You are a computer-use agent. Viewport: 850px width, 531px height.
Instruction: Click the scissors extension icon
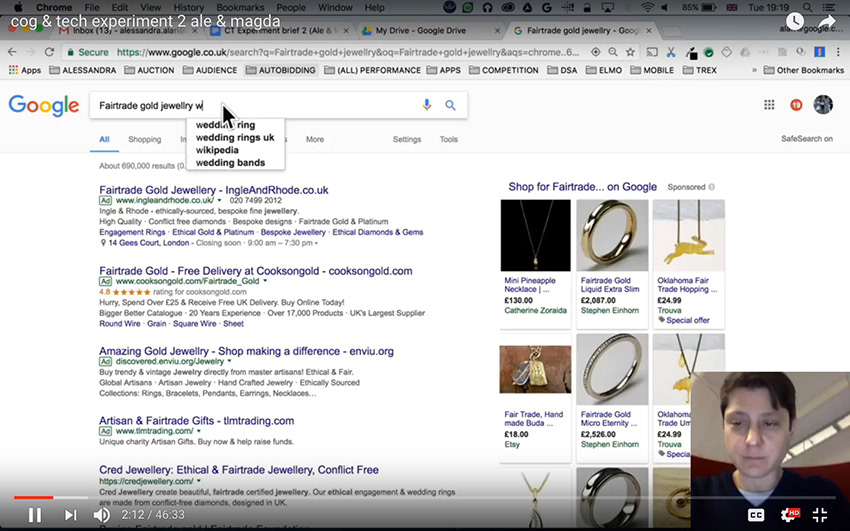[x=671, y=52]
